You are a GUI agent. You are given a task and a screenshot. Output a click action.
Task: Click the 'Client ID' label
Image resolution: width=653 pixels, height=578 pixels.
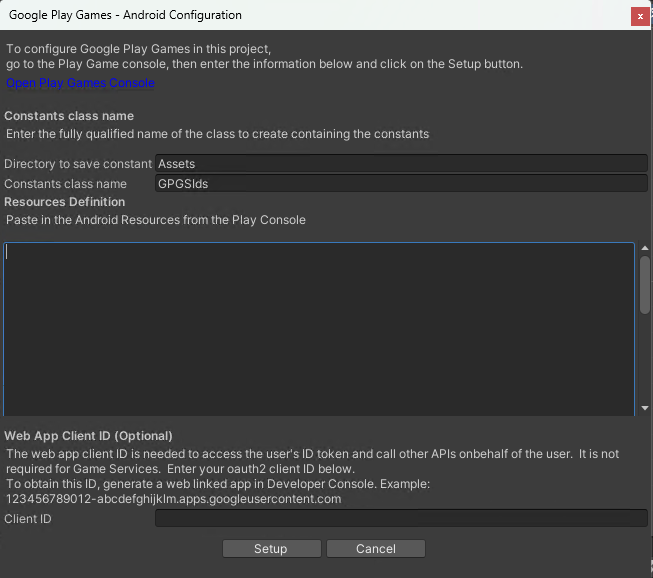point(27,519)
